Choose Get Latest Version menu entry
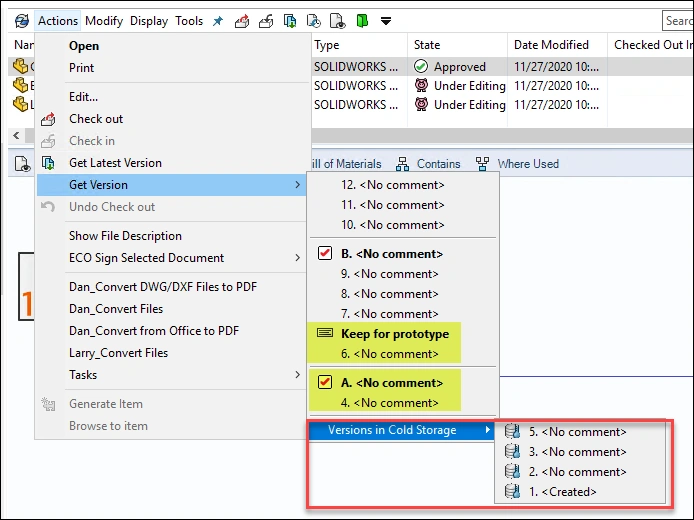This screenshot has width=694, height=520. pyautogui.click(x=115, y=163)
